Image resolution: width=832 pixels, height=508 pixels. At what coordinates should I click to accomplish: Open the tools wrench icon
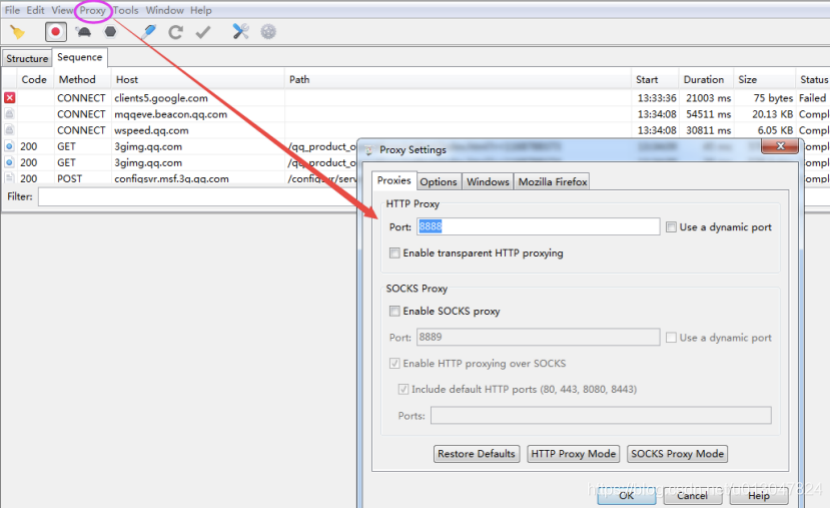tap(240, 32)
